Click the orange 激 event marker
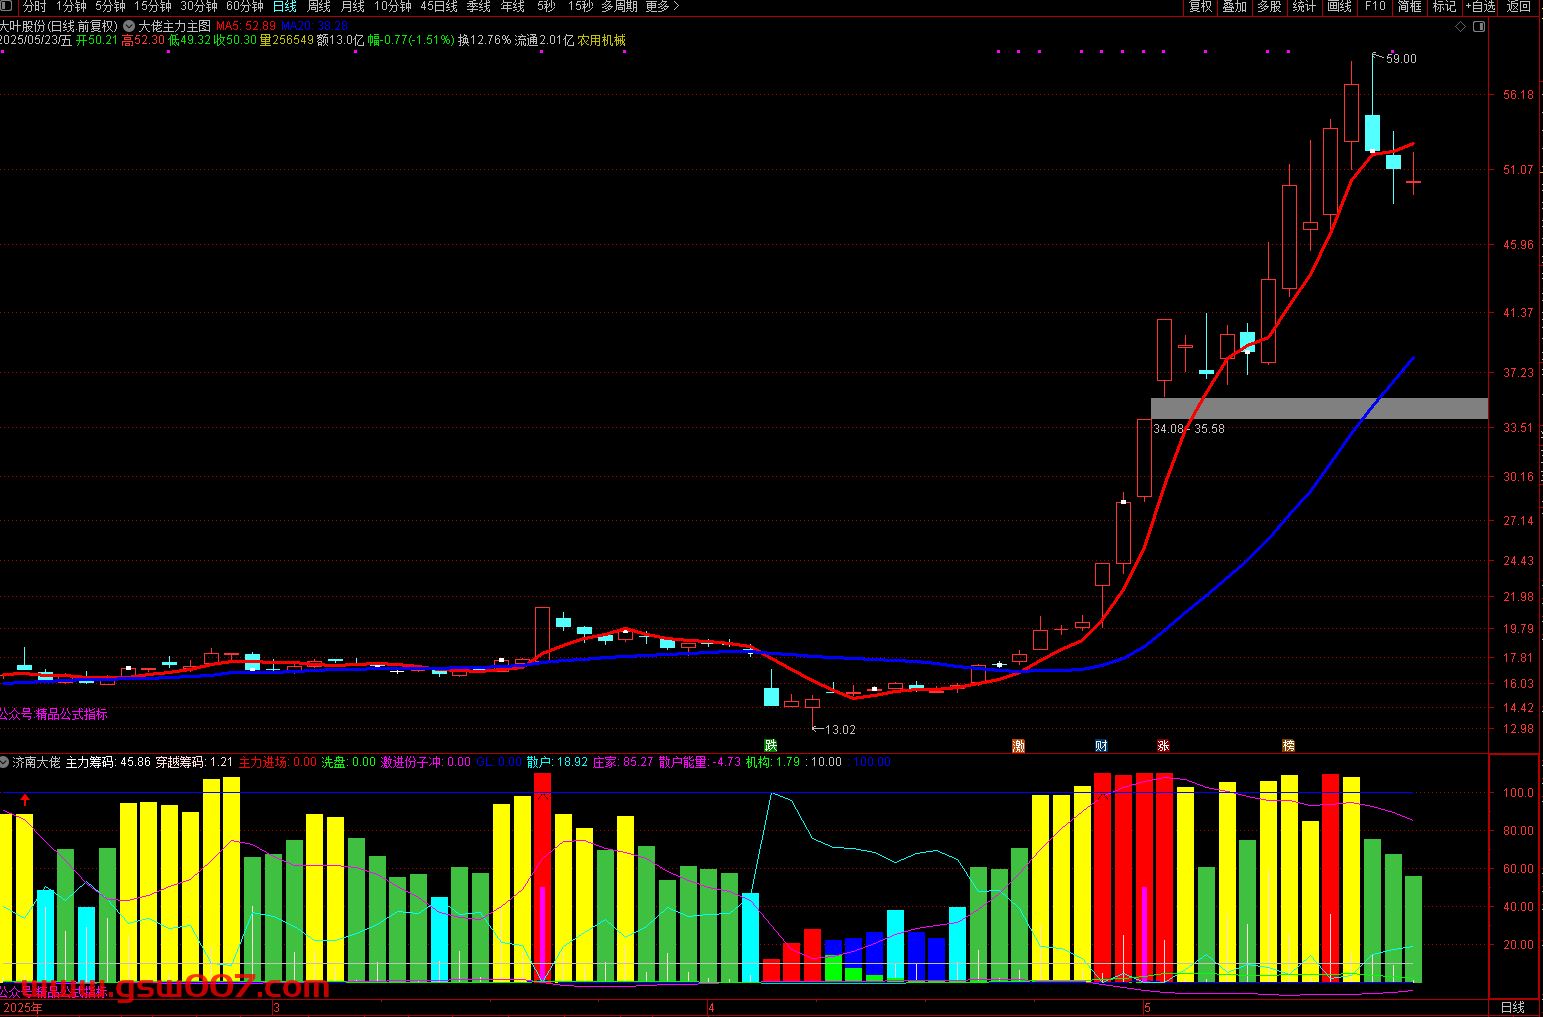This screenshot has height=1017, width=1543. 1019,746
